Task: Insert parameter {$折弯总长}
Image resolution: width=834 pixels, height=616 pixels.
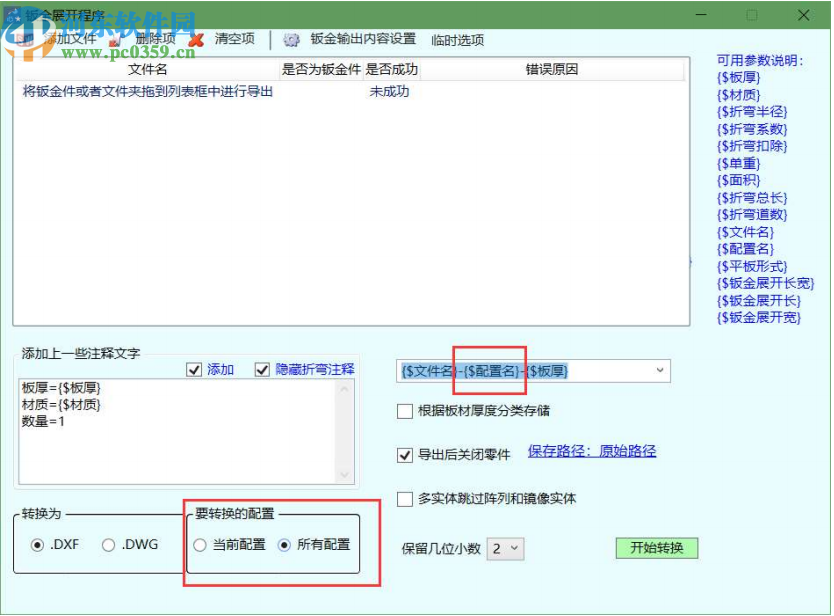Action: pyautogui.click(x=752, y=198)
